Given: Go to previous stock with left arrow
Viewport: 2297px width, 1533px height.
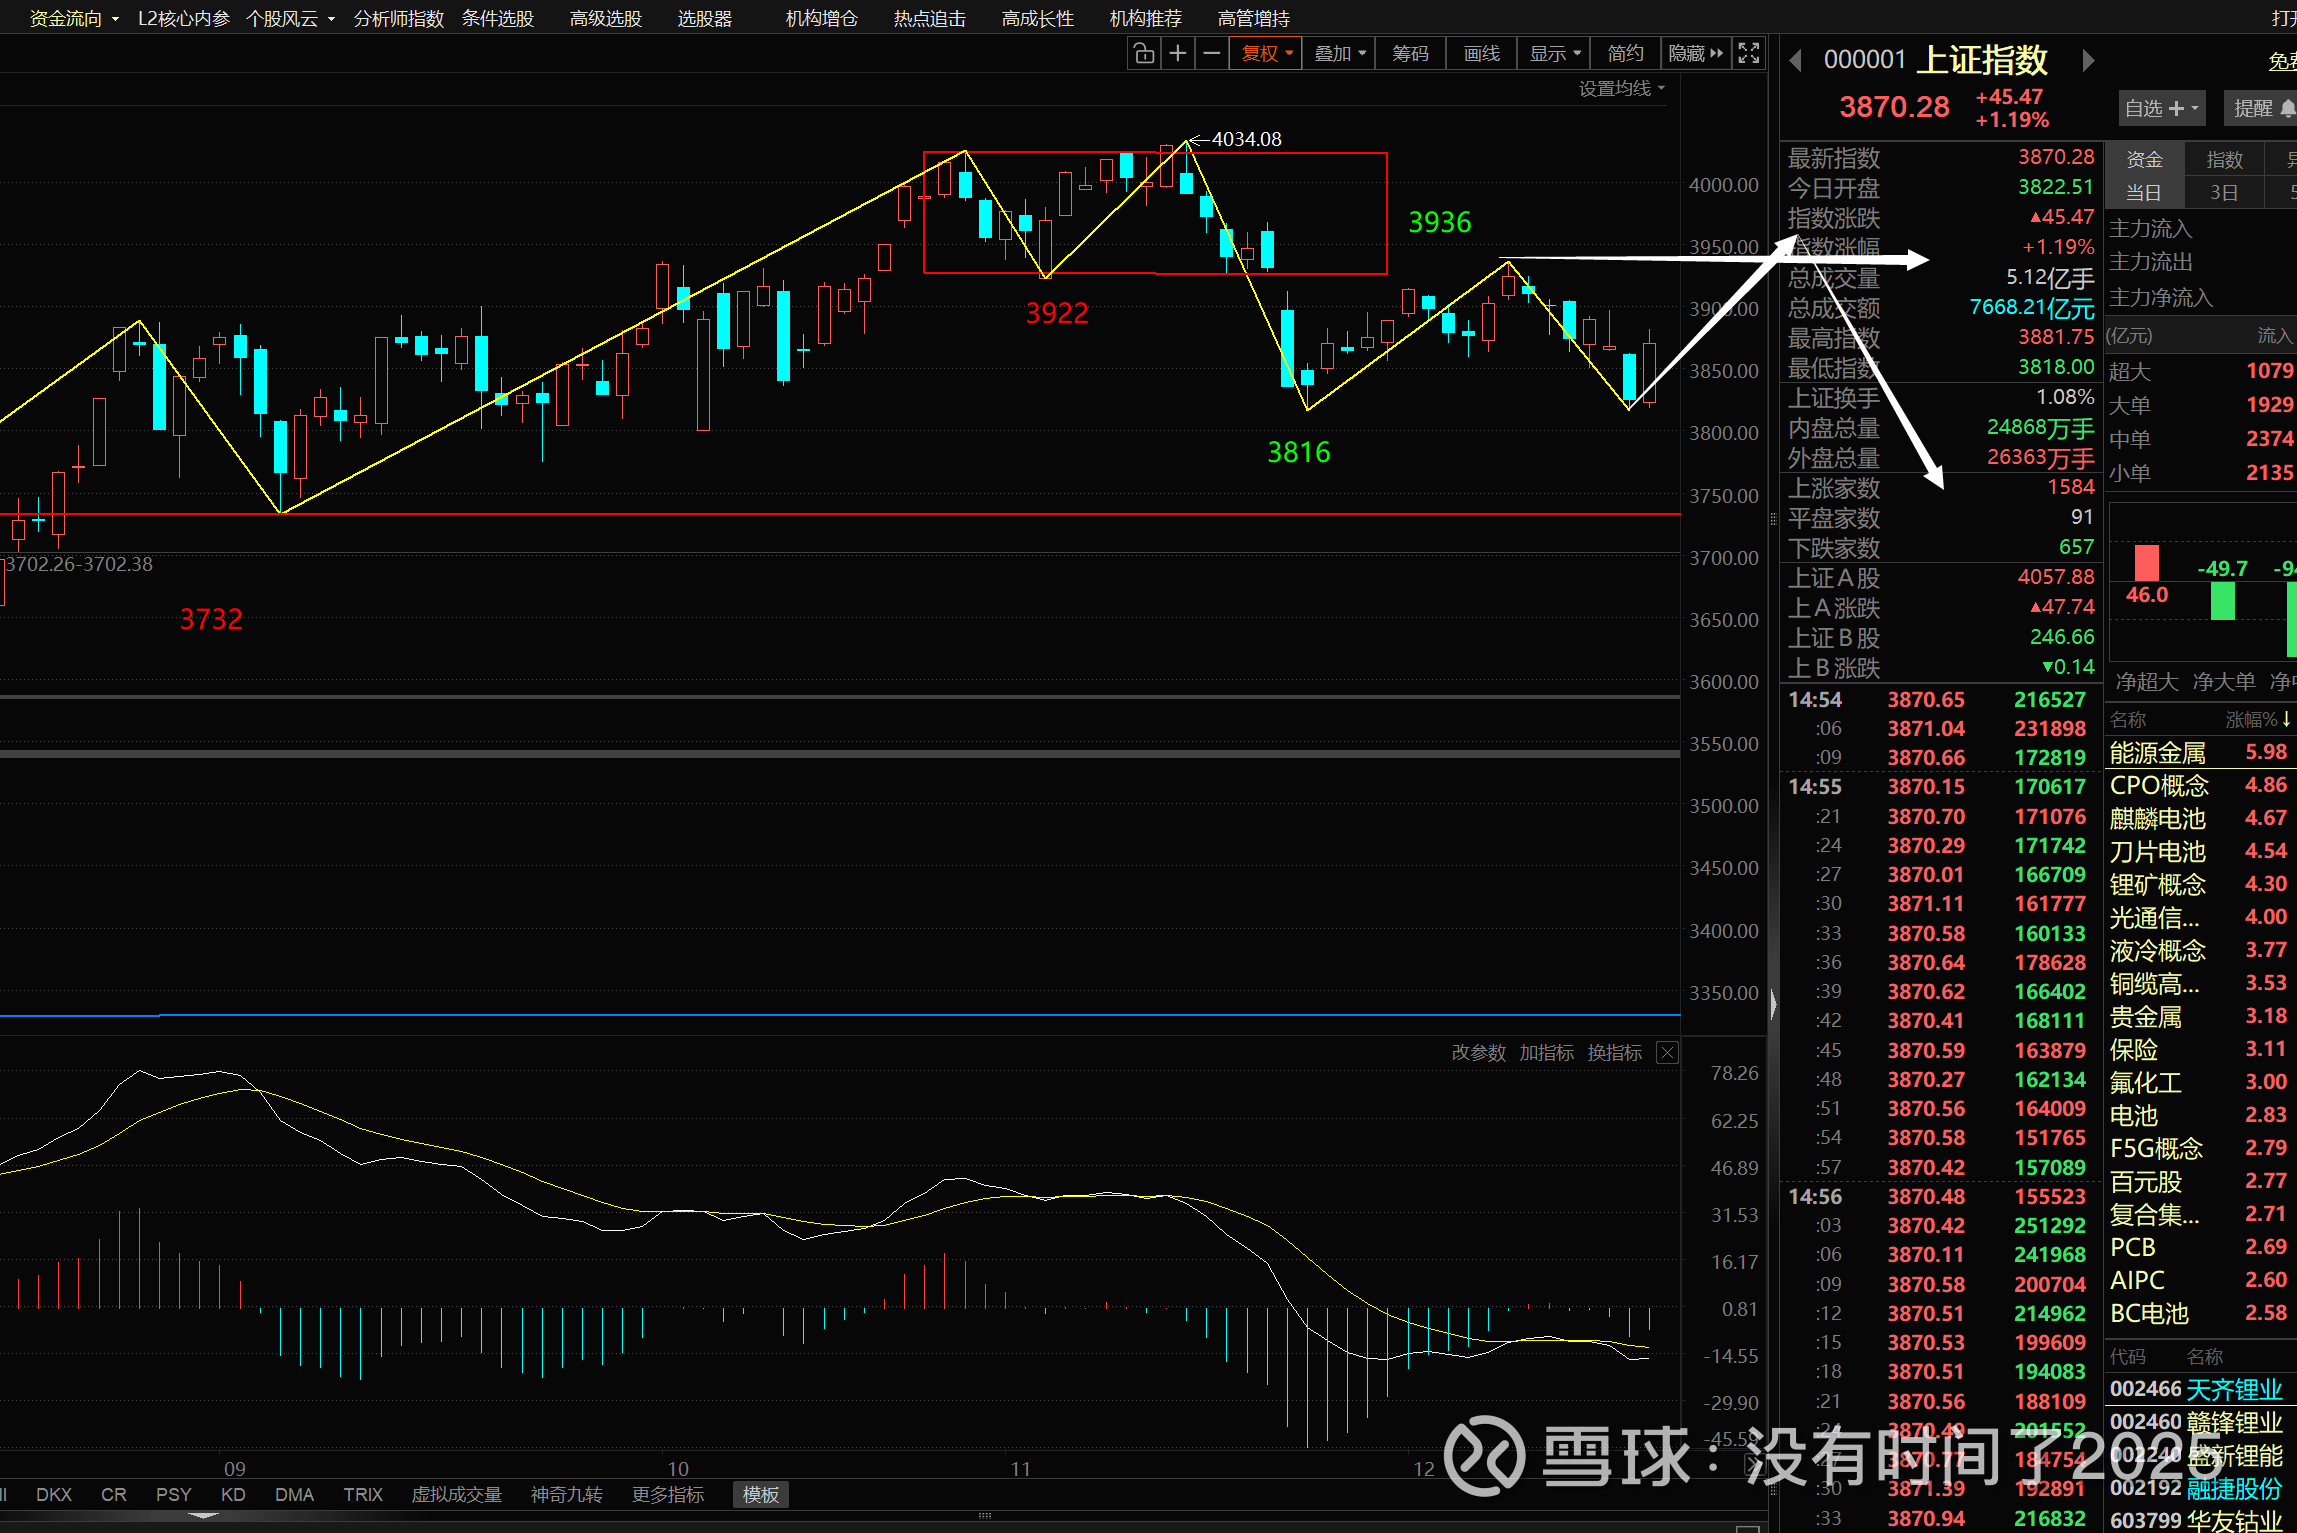Looking at the screenshot, I should click(1796, 61).
